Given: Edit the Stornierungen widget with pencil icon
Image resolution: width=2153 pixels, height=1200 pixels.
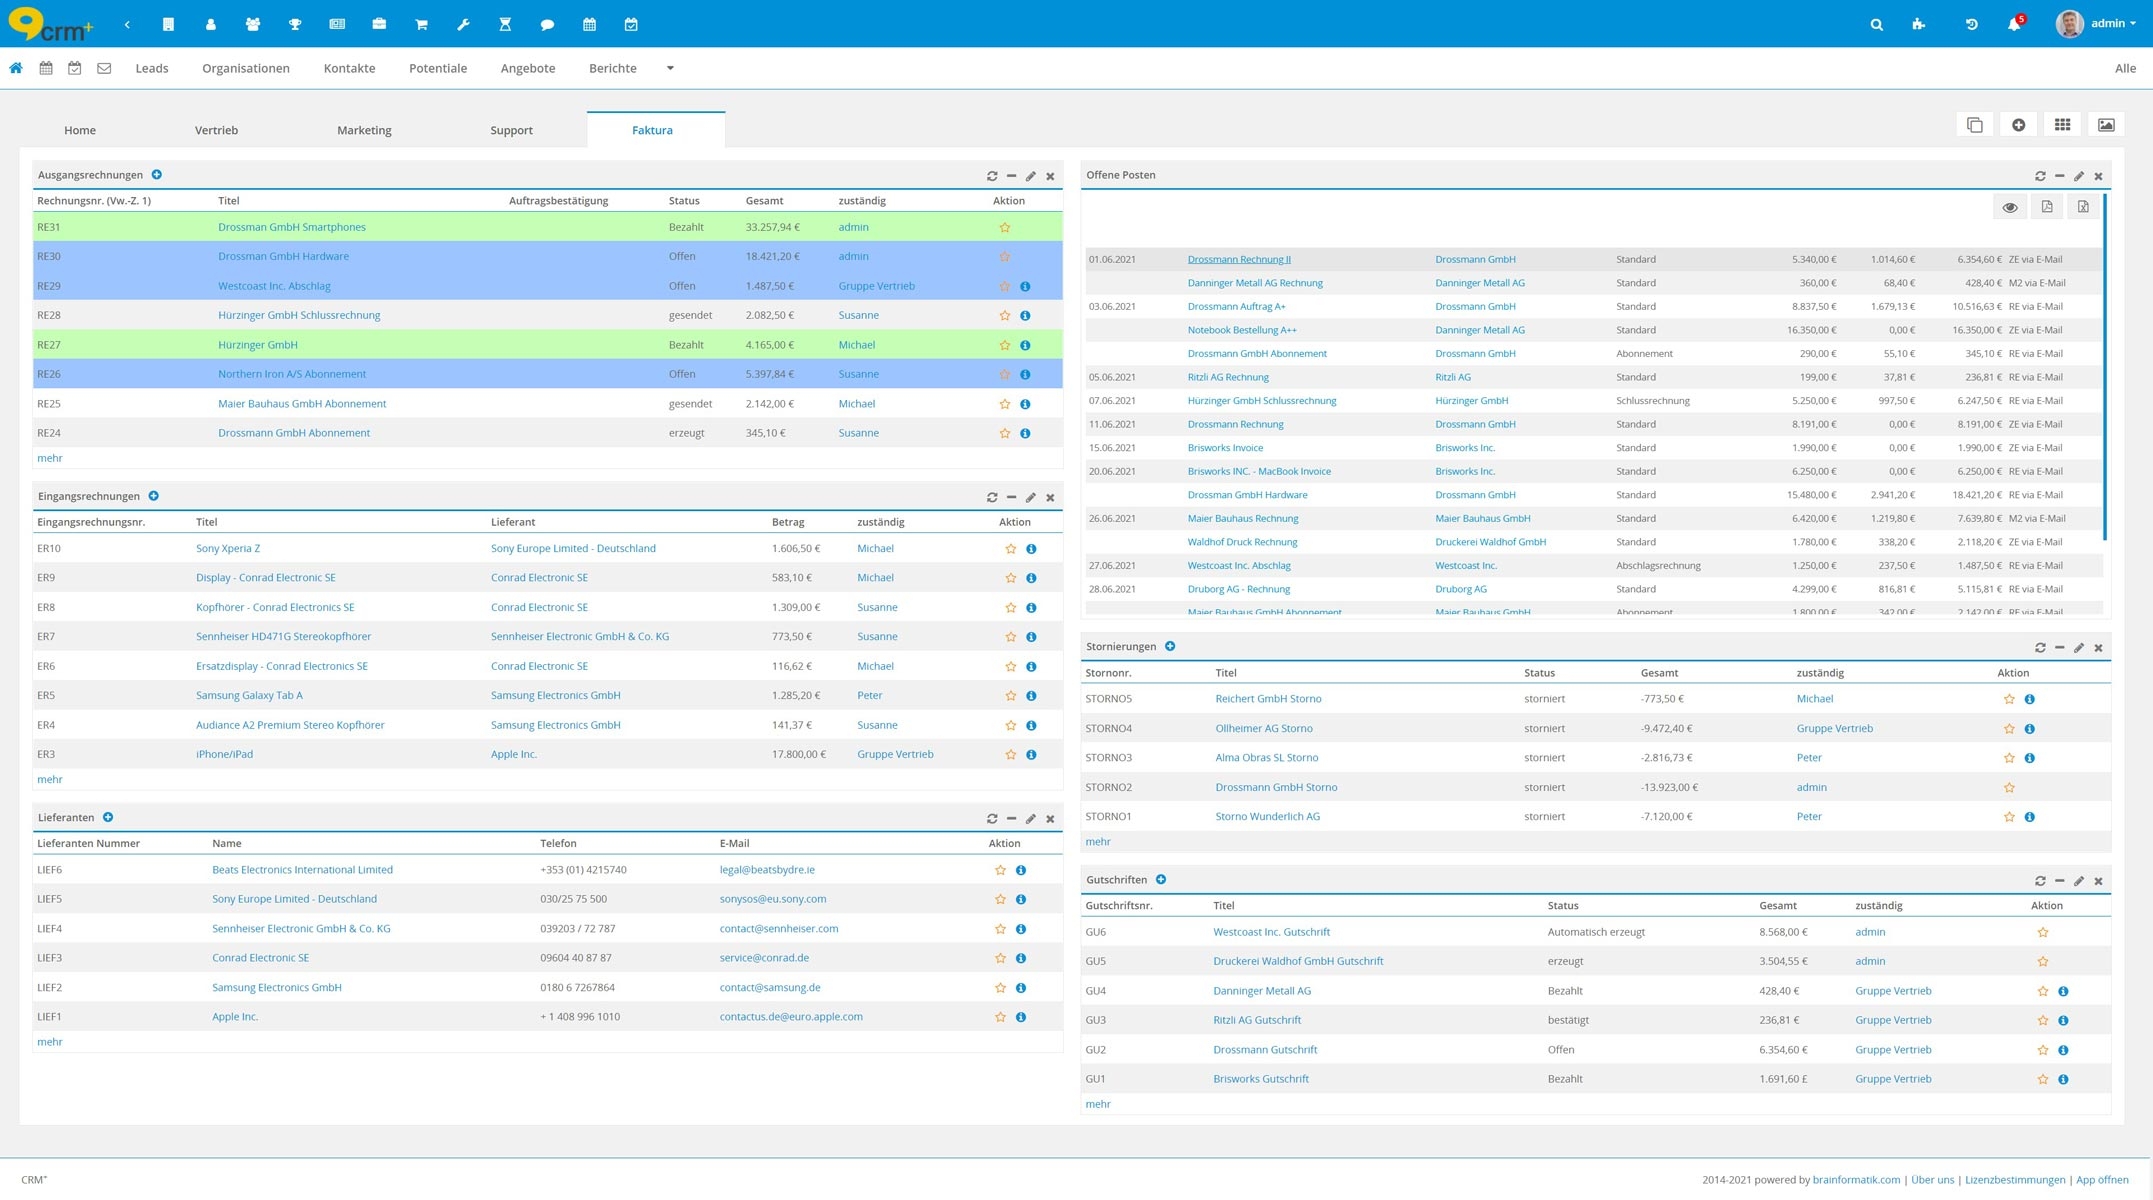Looking at the screenshot, I should (2079, 648).
